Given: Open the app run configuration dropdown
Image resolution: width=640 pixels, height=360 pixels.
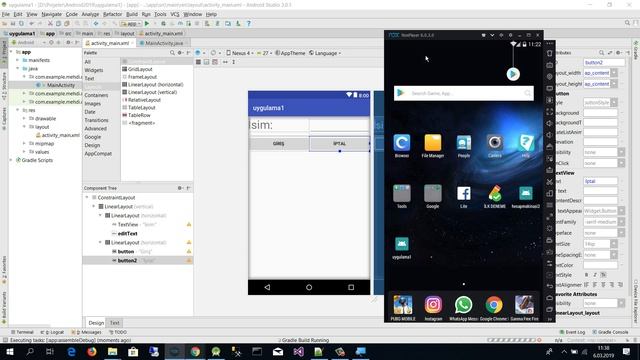Looking at the screenshot, I should [131, 24].
